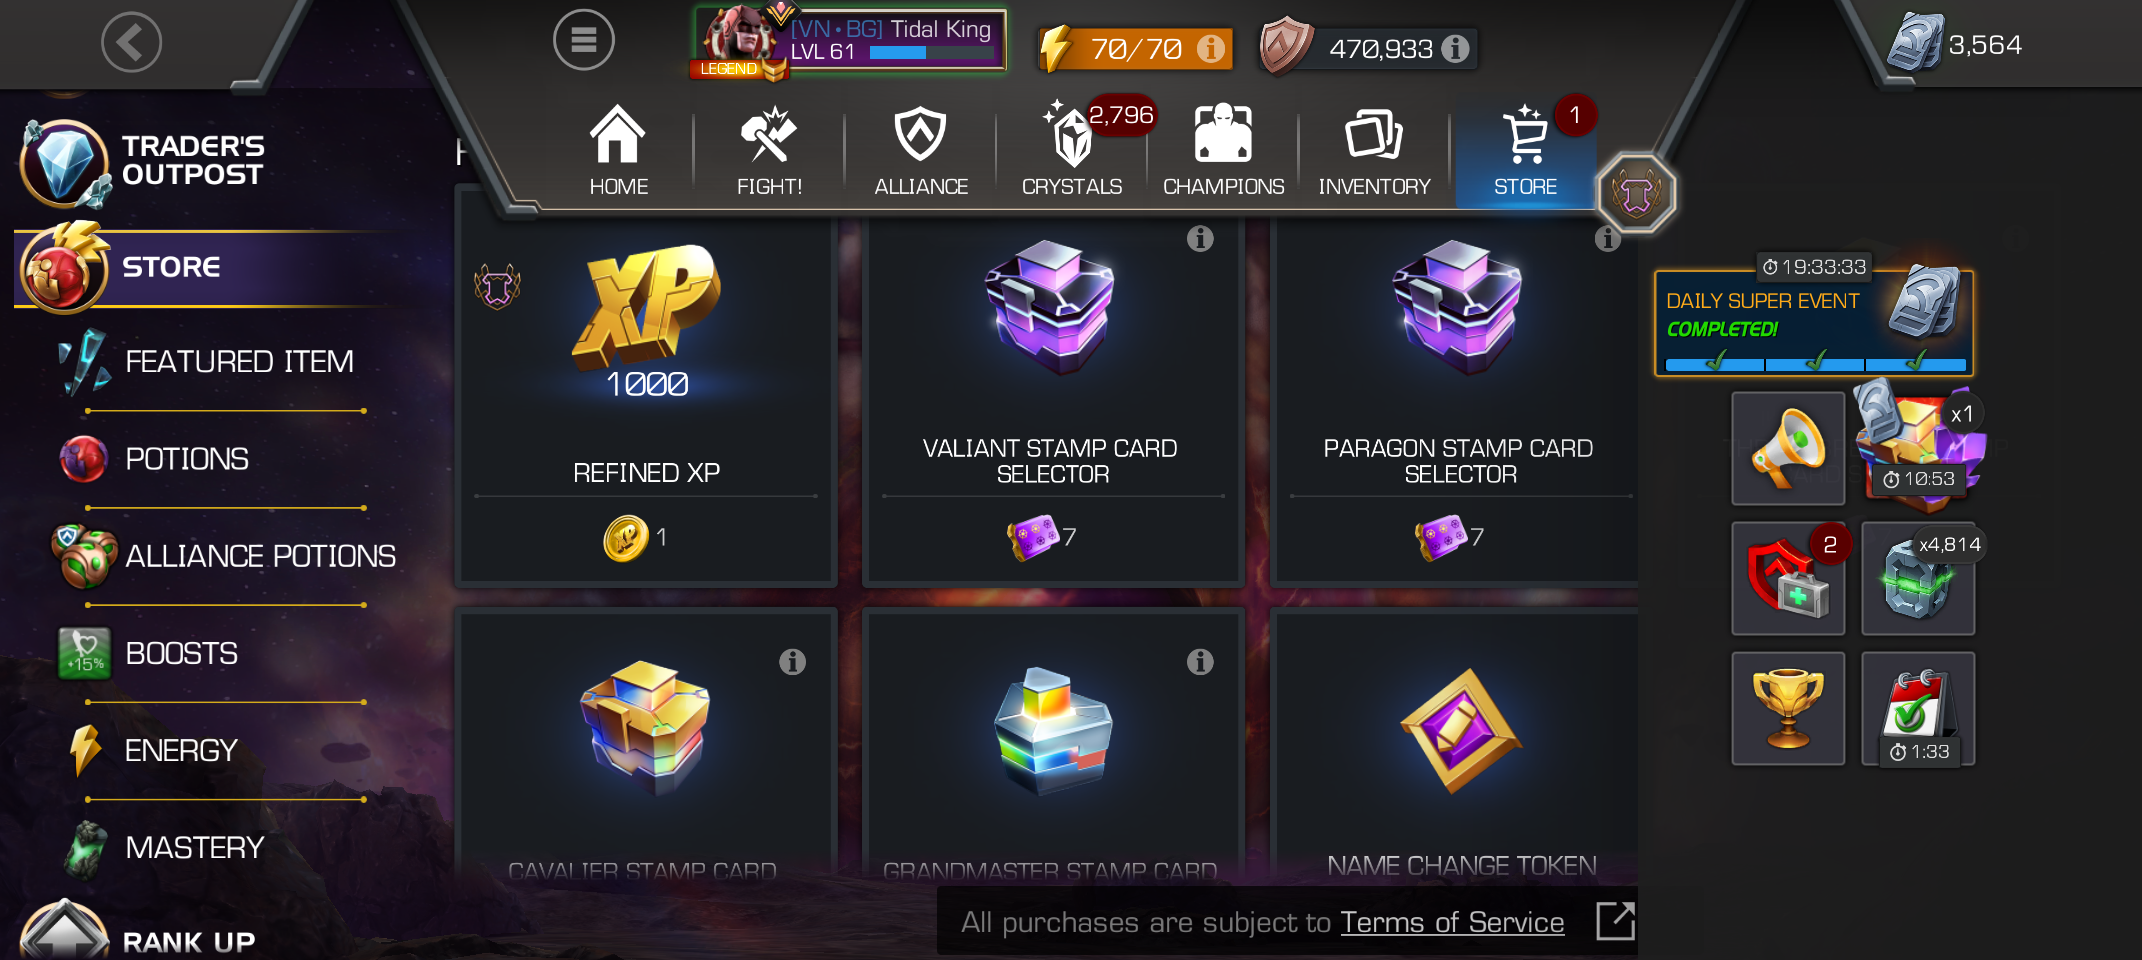Show info for Valiant Stamp Card Selector

(x=1200, y=239)
